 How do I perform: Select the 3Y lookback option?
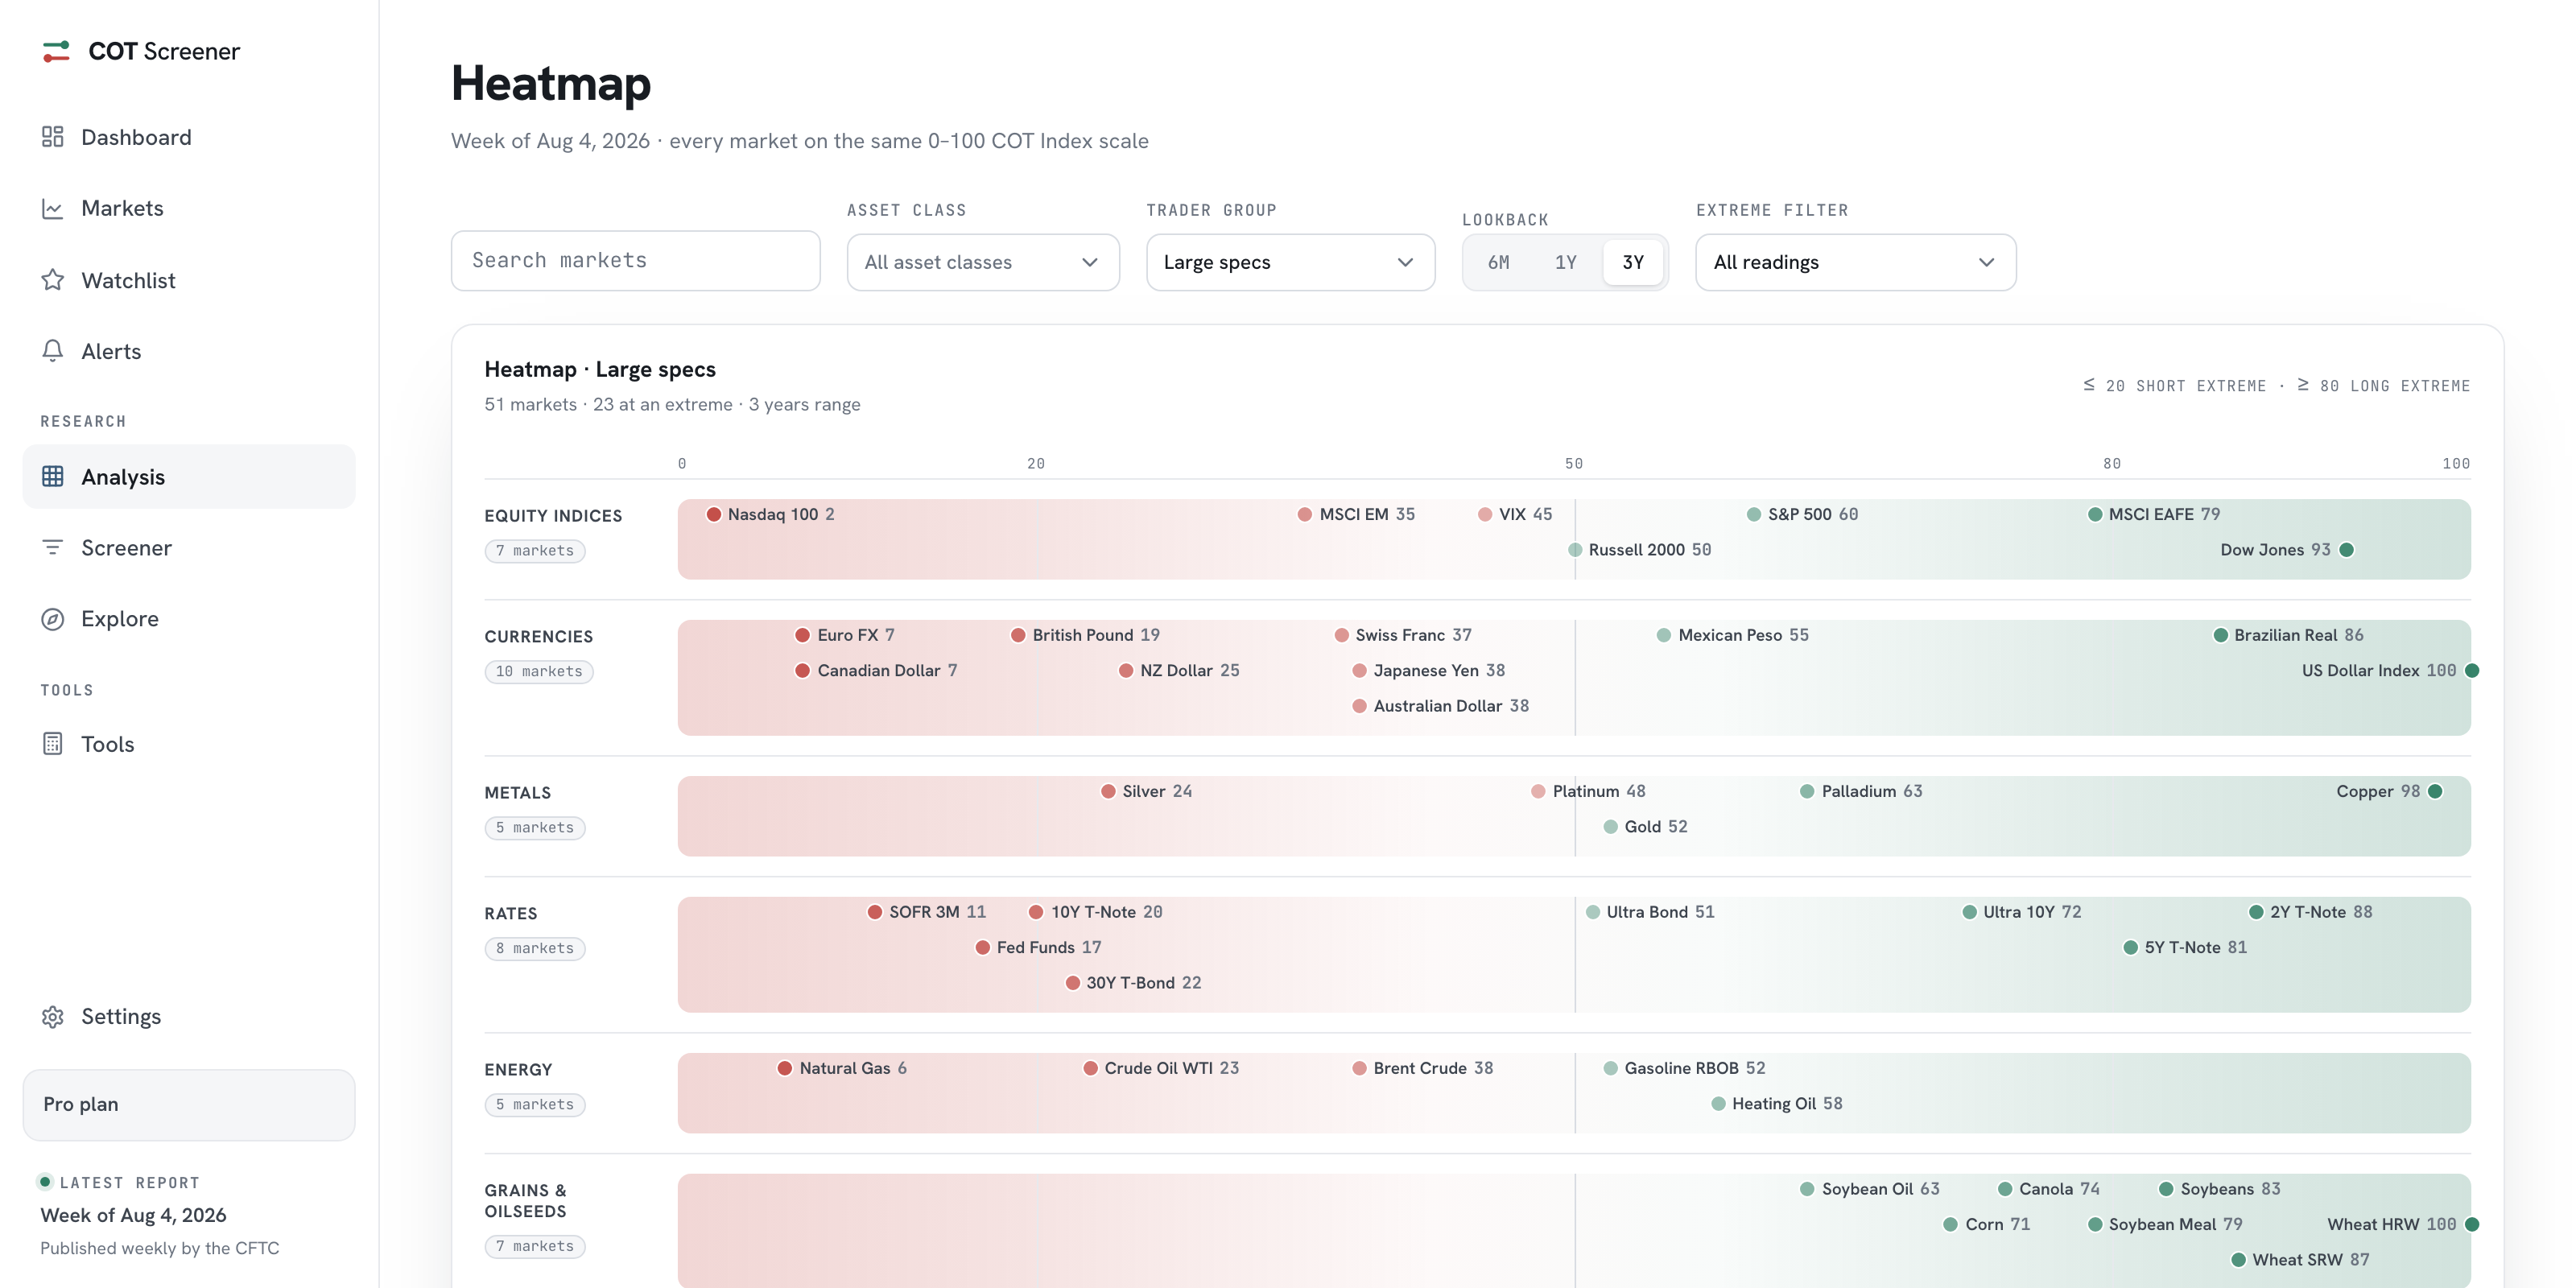point(1632,263)
